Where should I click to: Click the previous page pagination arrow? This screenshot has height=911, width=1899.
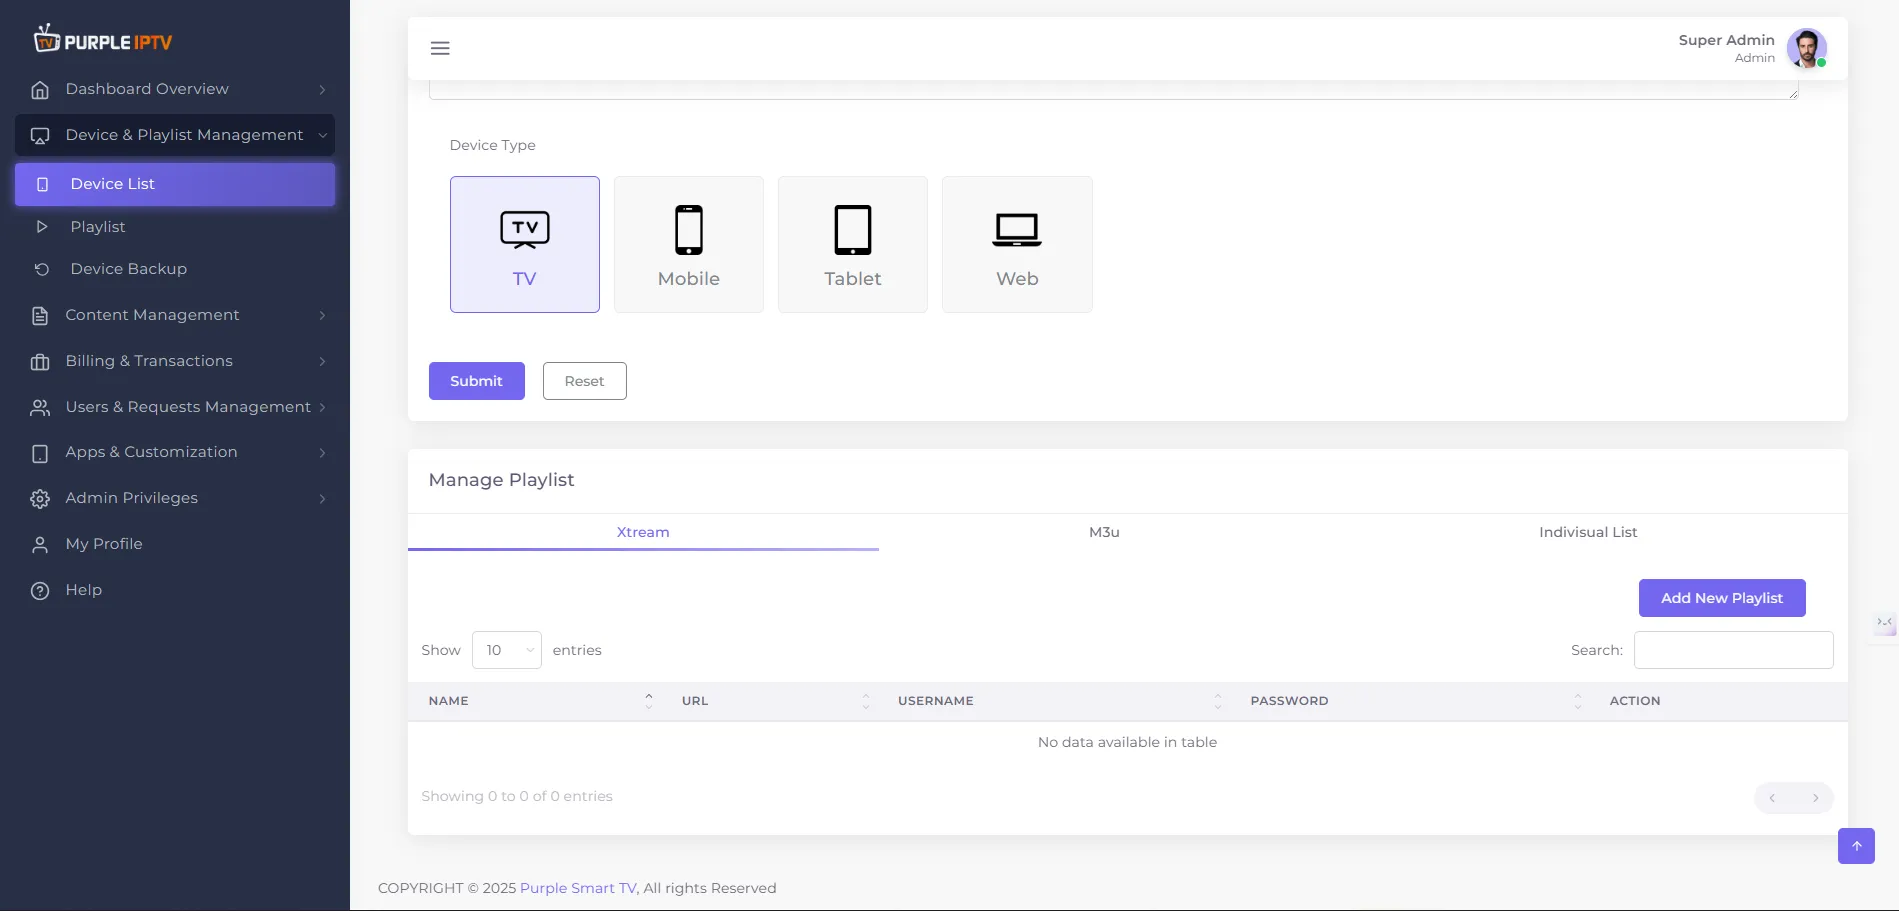(1772, 798)
